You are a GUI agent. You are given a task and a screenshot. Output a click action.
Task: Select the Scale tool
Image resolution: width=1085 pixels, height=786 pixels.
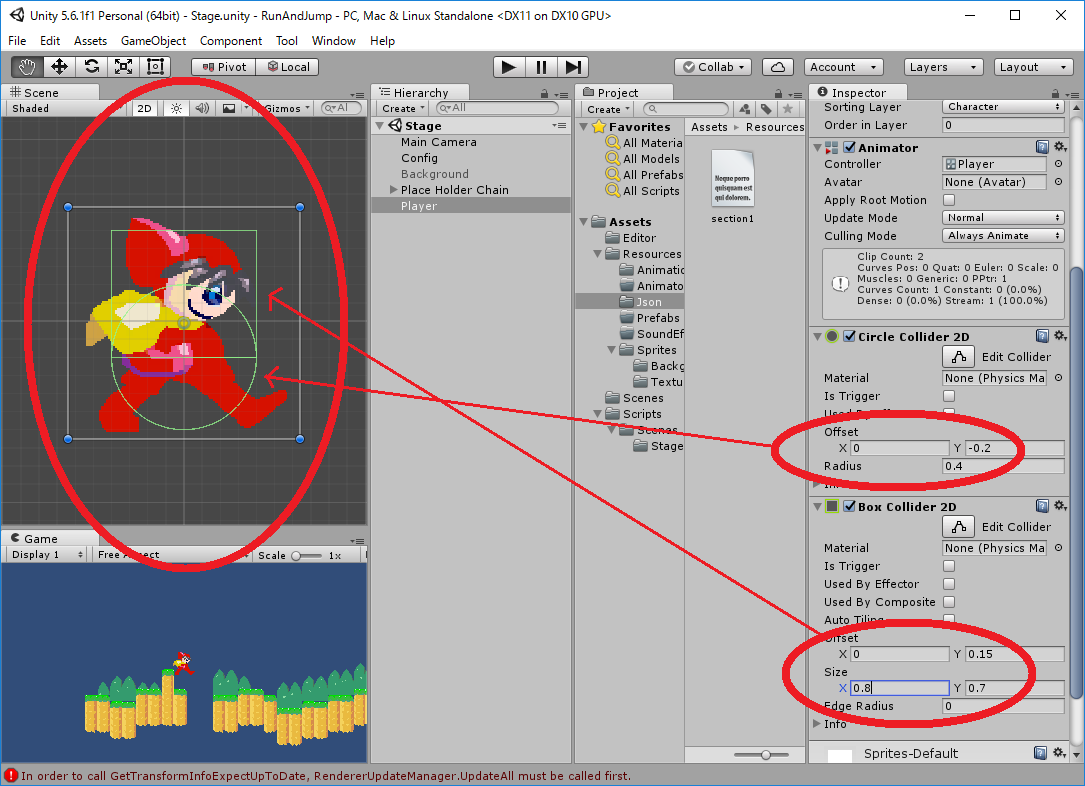click(x=123, y=67)
